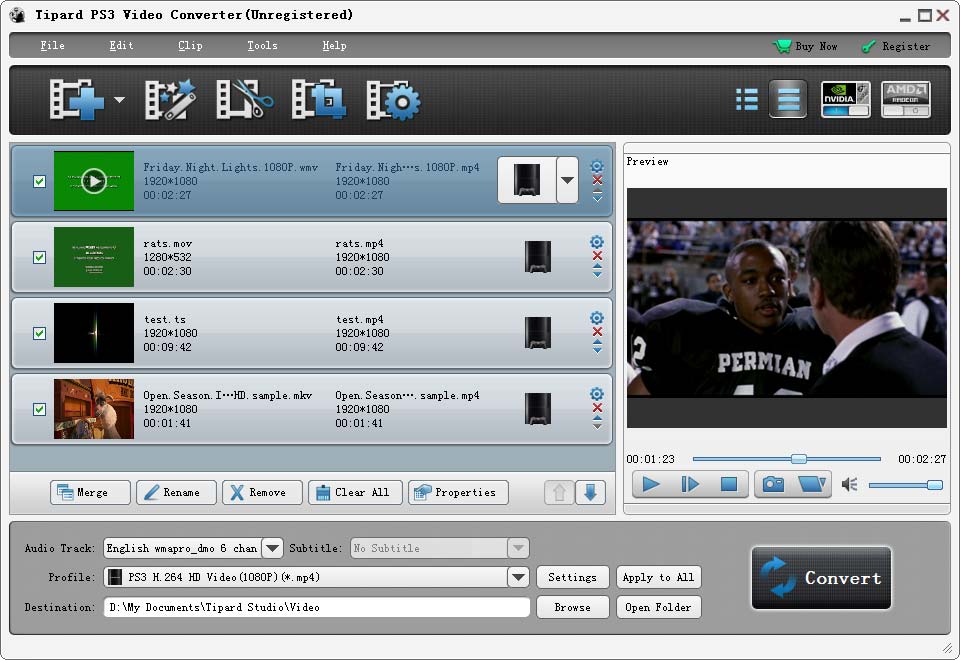The width and height of the screenshot is (960, 660).
Task: Mute the preview audio speaker icon
Action: tap(849, 484)
